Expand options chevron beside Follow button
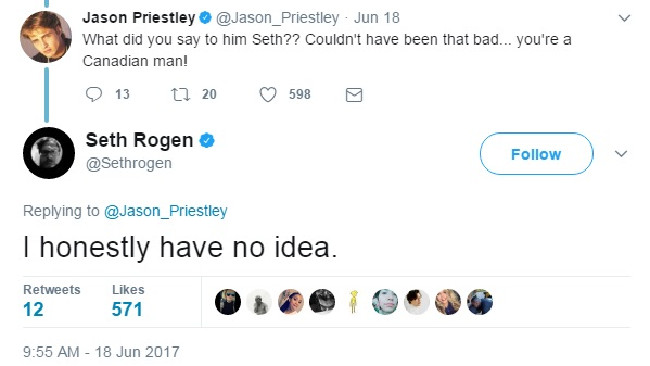650x366 pixels. pyautogui.click(x=621, y=154)
